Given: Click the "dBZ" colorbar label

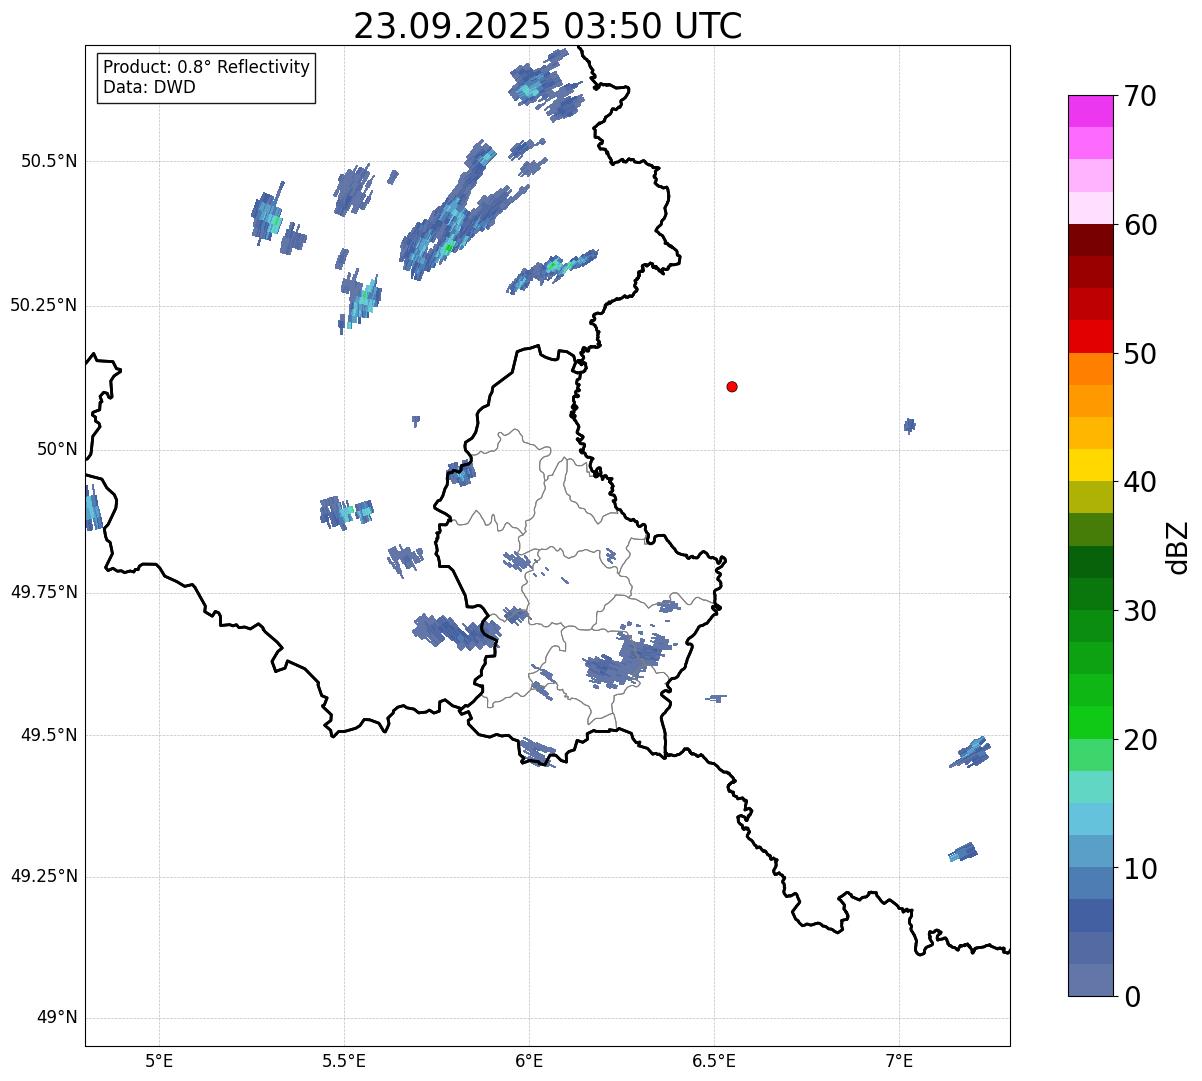Looking at the screenshot, I should (x=1178, y=547).
